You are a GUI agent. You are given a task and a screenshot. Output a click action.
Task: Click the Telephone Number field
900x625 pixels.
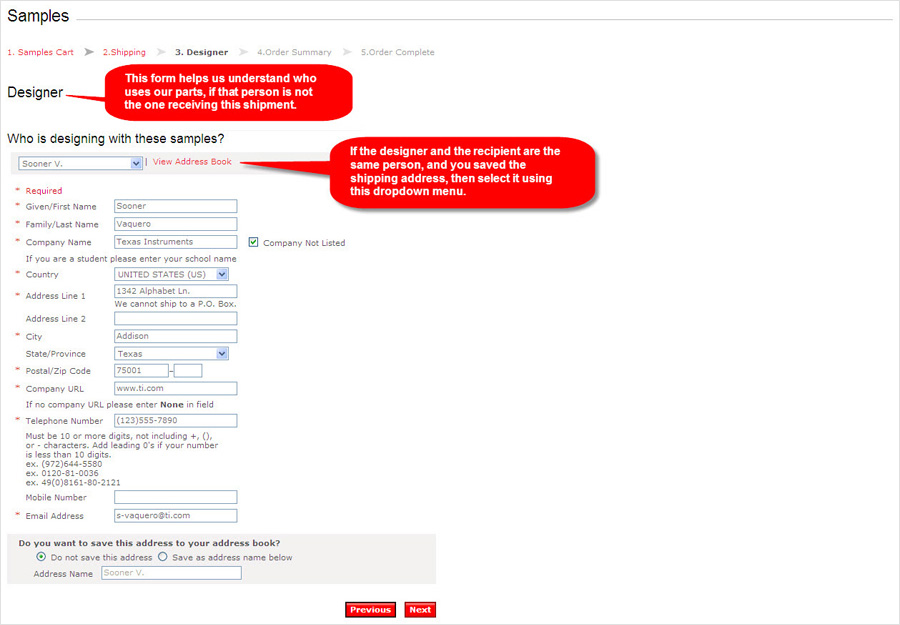(175, 421)
